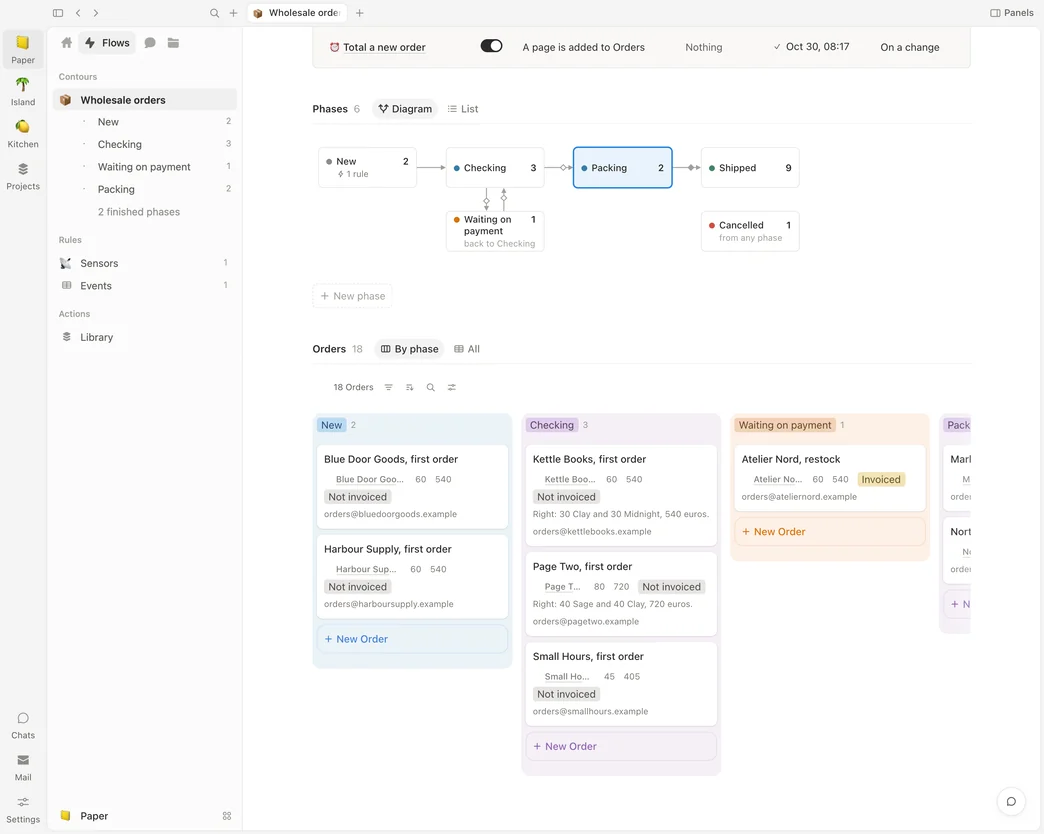Go forward with the right chevron
The height and width of the screenshot is (834, 1044).
tap(96, 13)
